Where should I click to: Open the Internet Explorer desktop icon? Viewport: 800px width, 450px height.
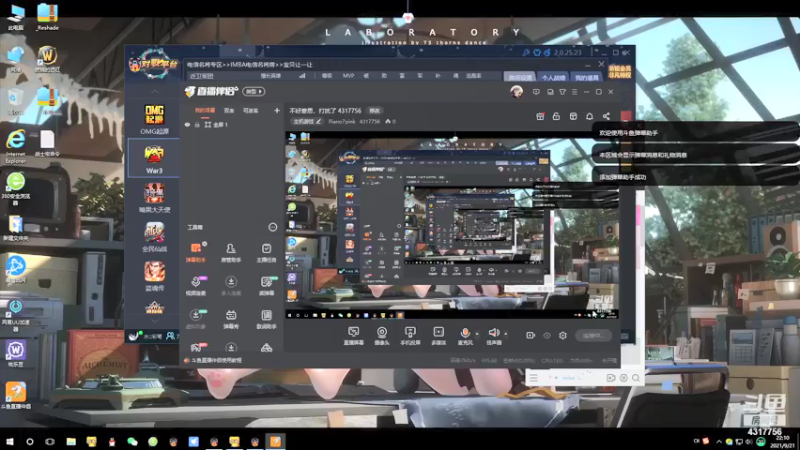click(15, 146)
